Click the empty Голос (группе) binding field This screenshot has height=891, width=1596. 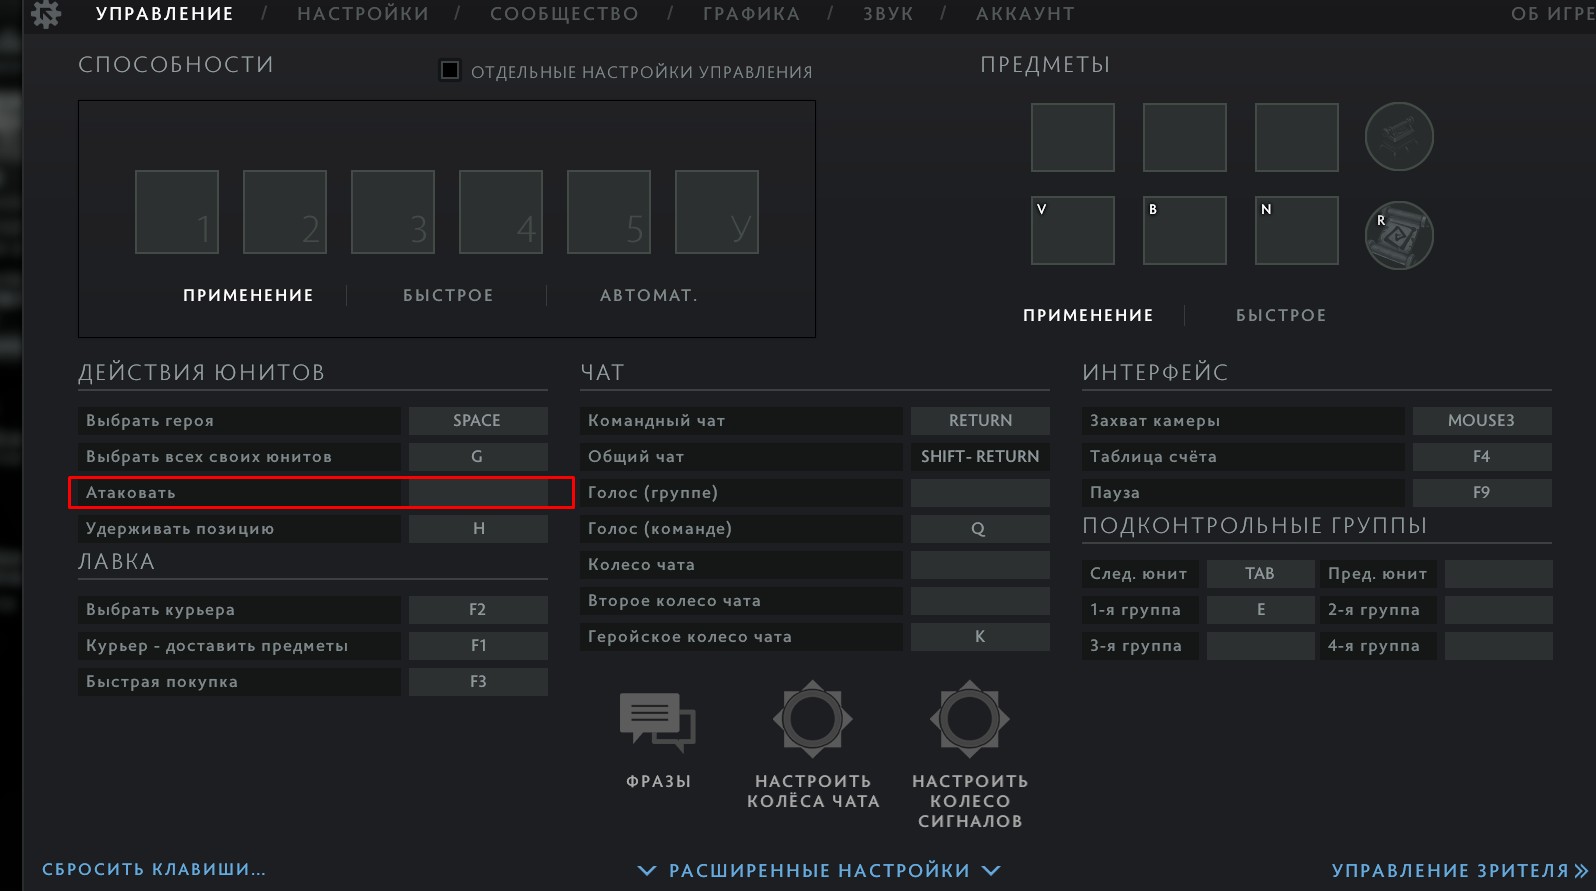coord(980,492)
